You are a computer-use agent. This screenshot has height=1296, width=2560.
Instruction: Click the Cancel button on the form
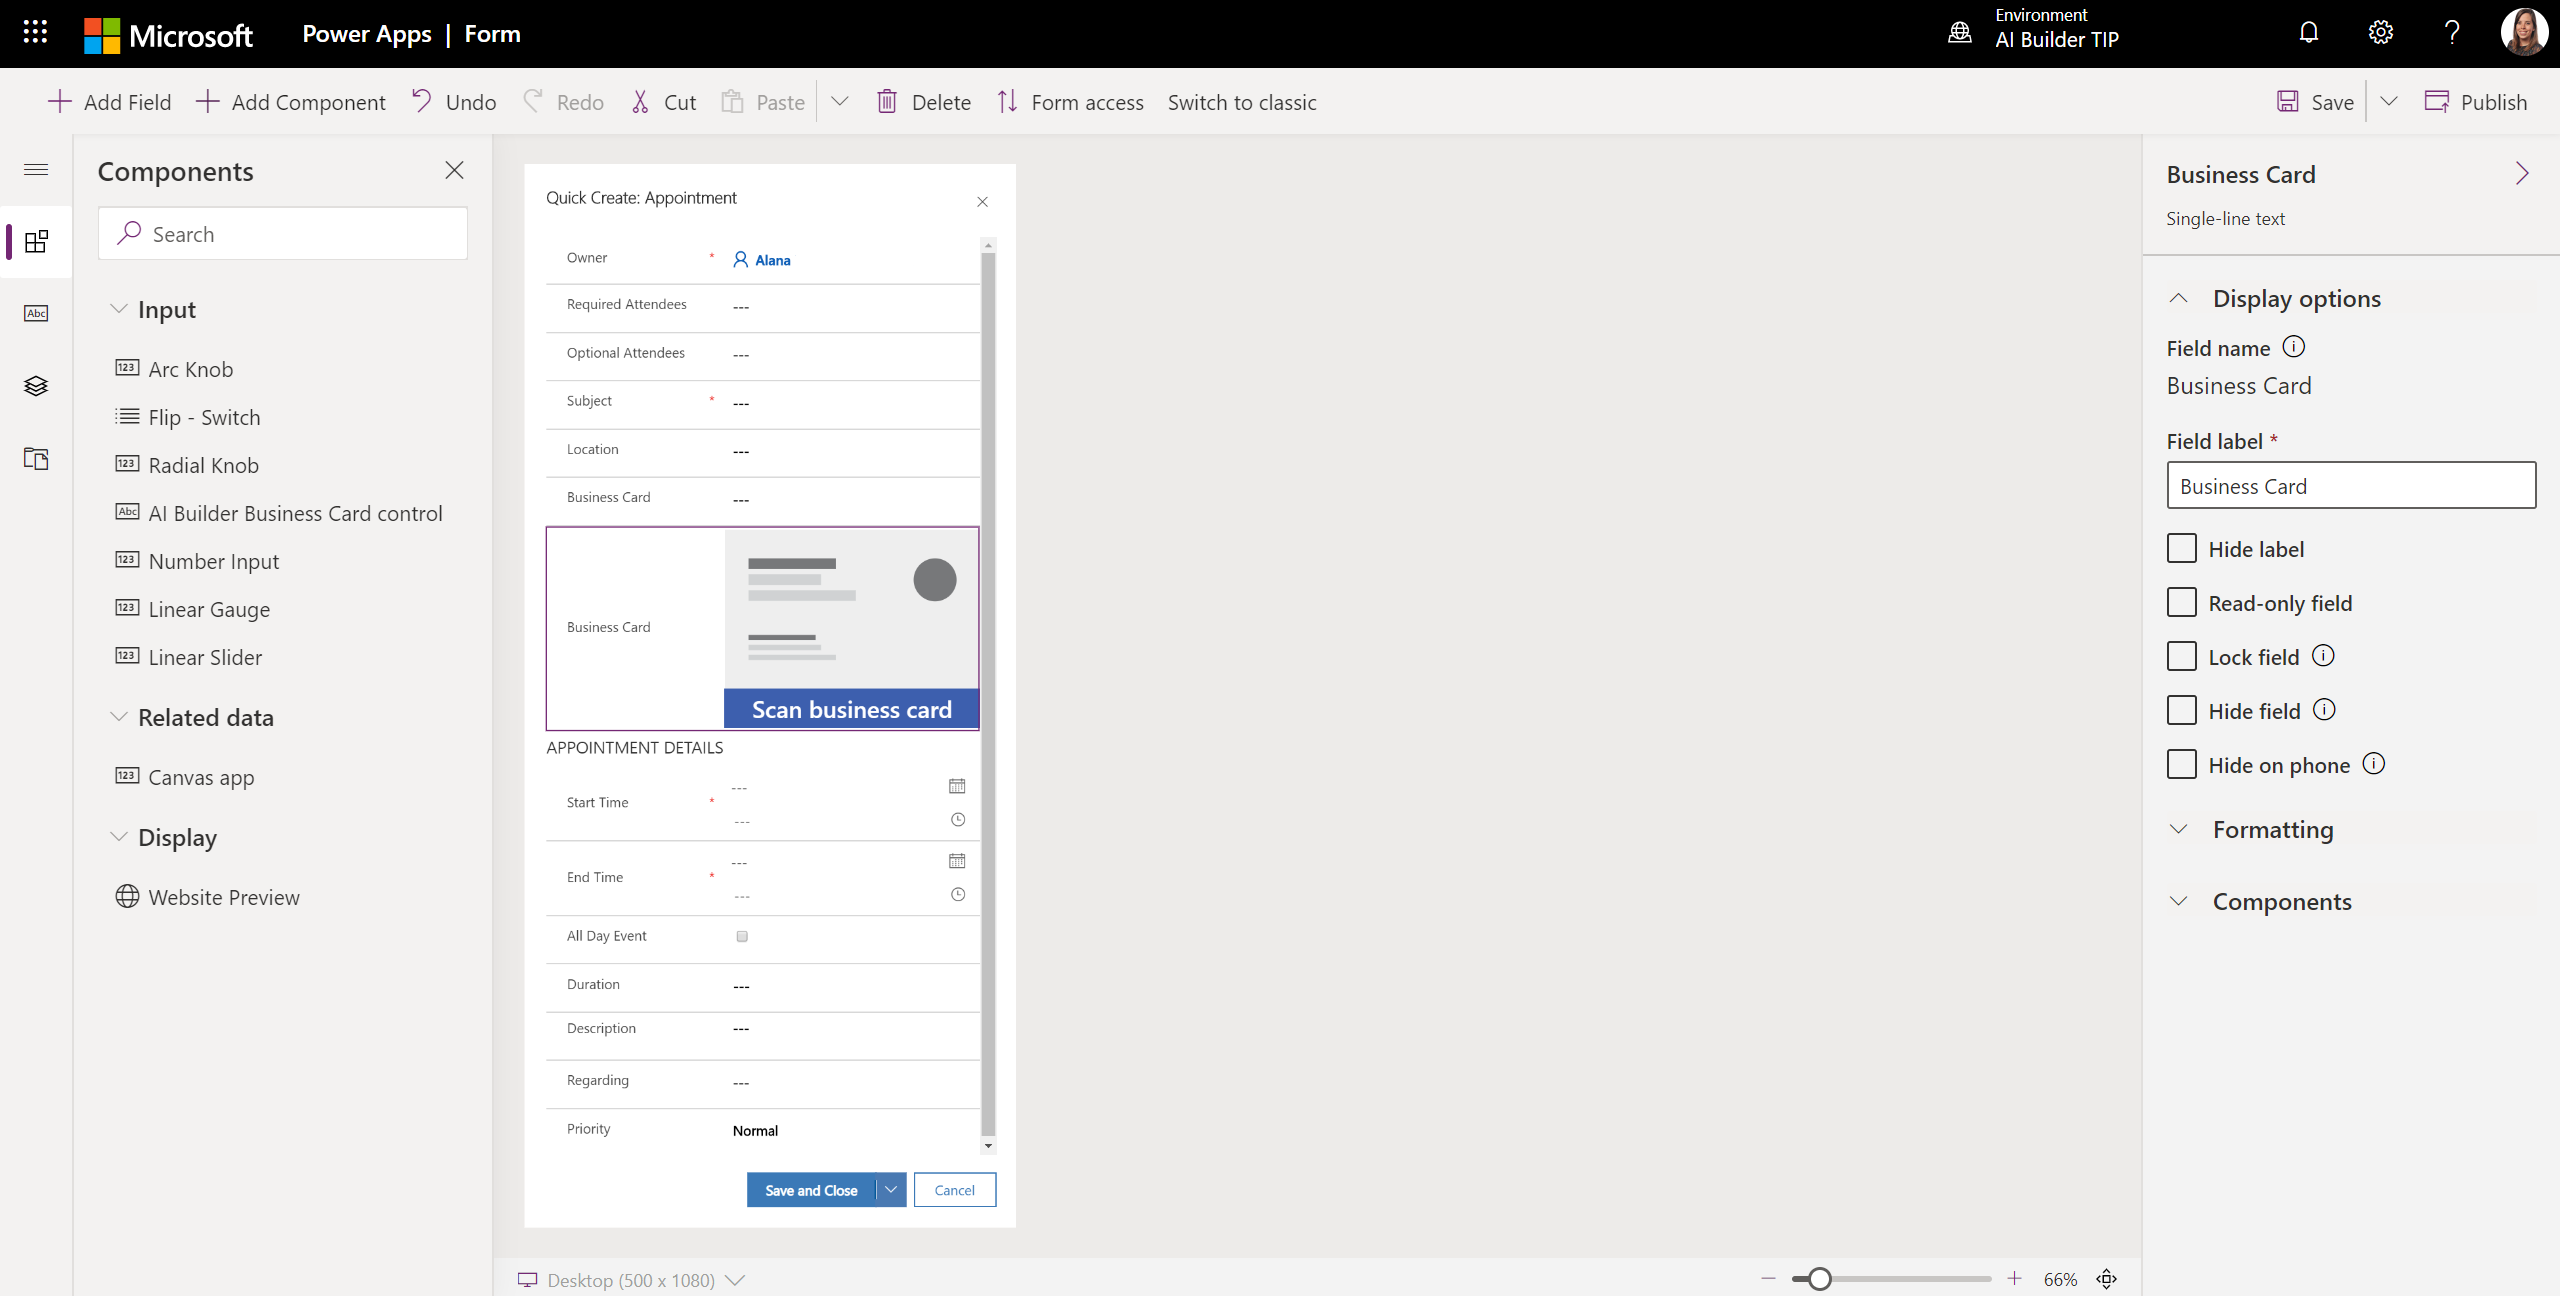954,1190
